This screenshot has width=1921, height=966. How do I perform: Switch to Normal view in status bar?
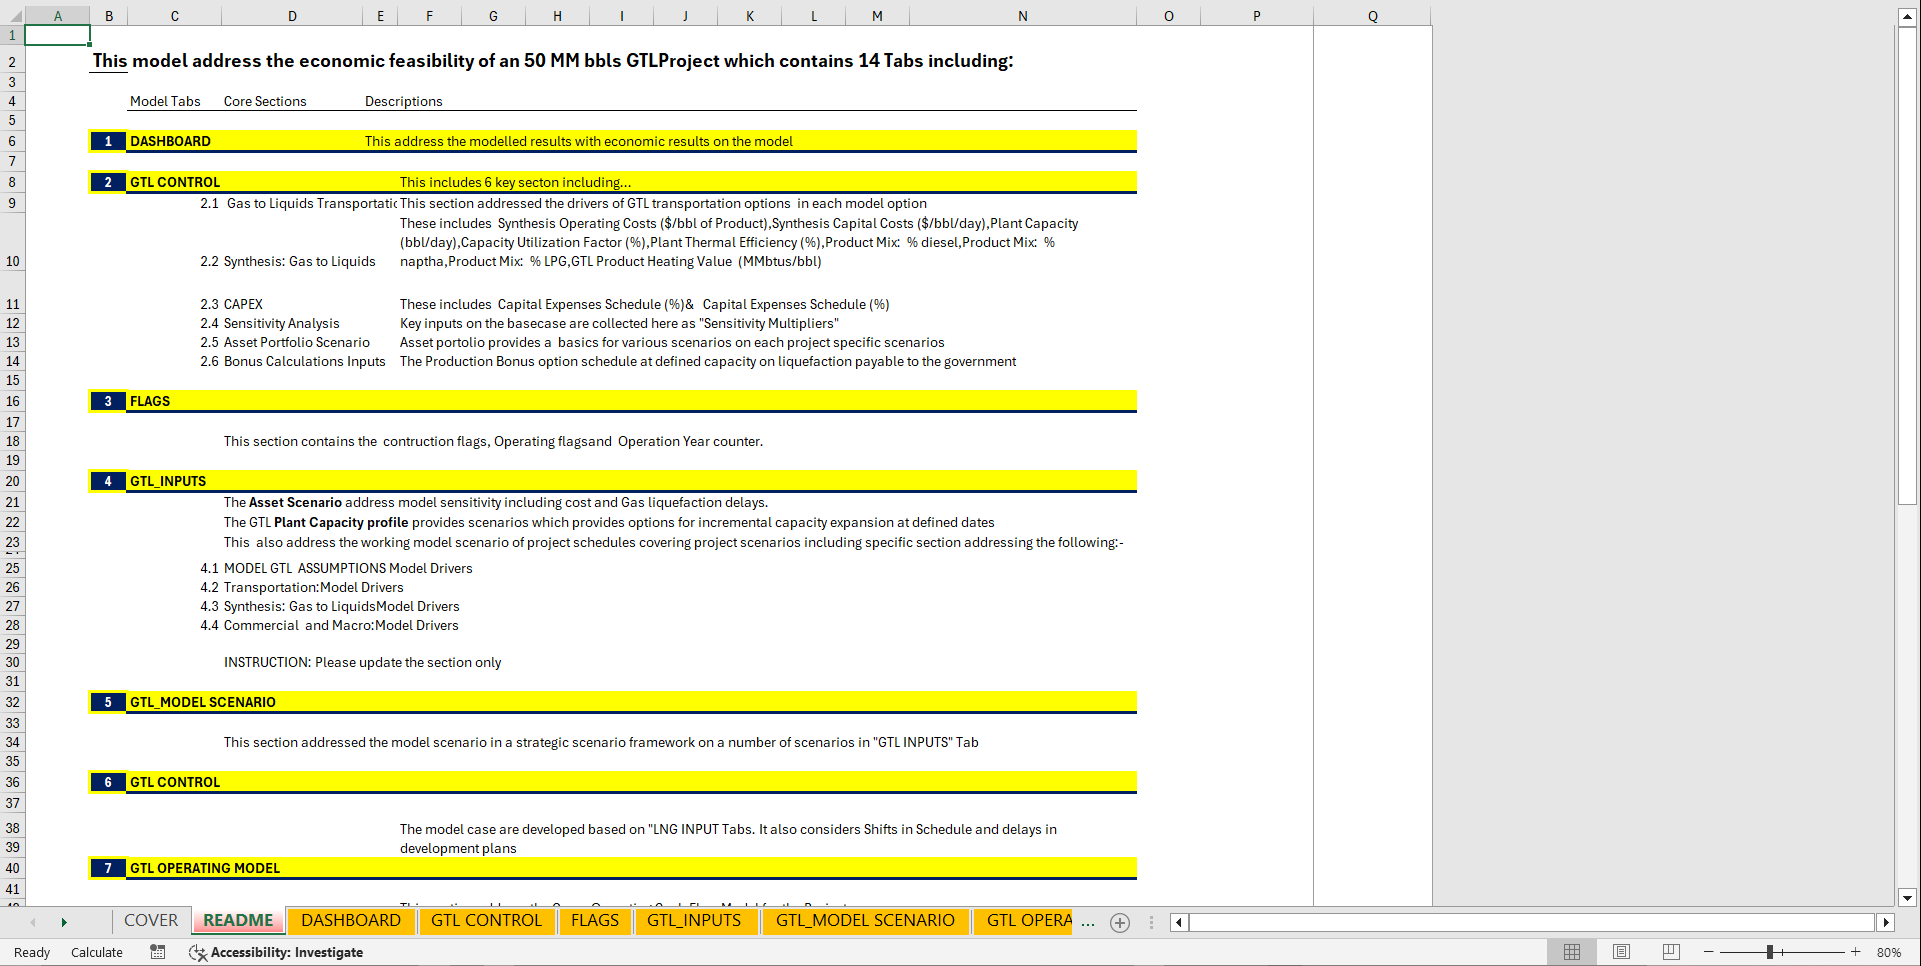click(1572, 952)
